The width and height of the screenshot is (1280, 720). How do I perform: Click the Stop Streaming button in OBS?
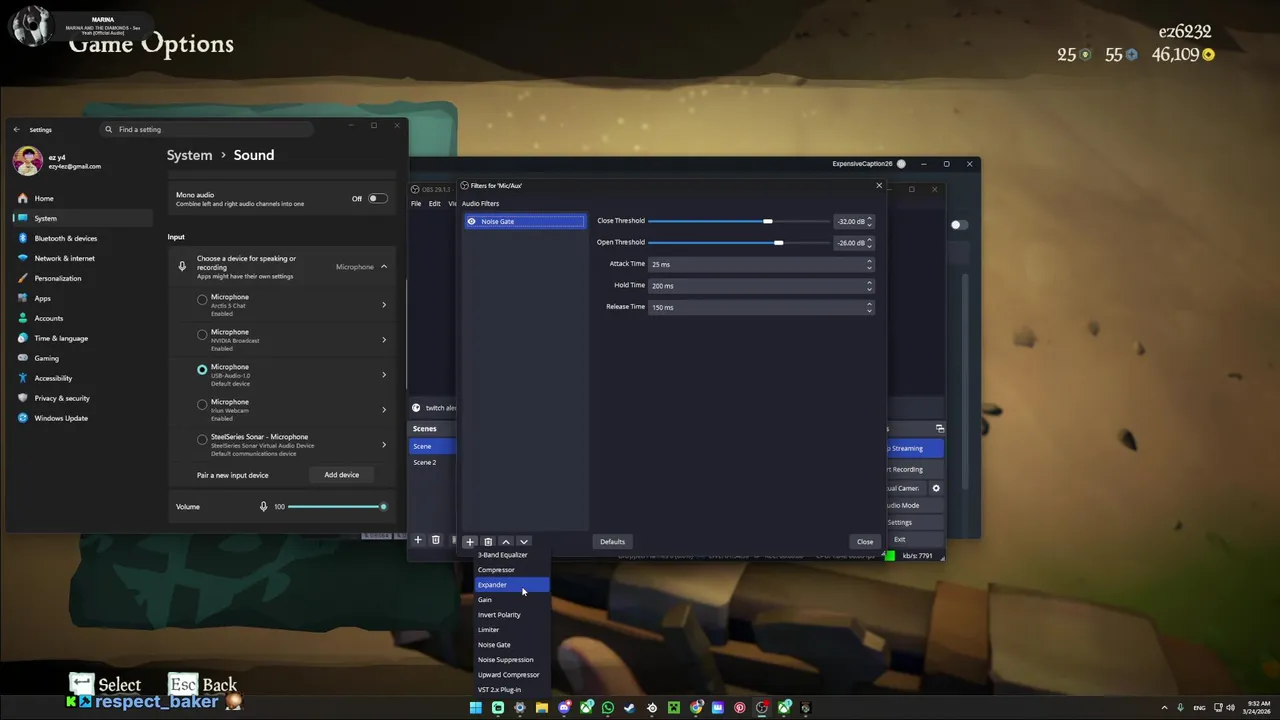click(913, 448)
